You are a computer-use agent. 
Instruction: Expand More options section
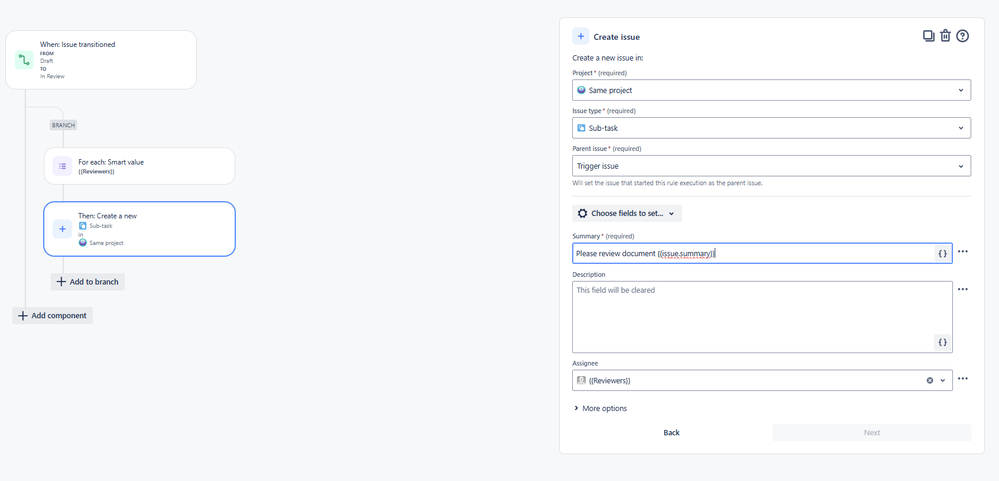coord(600,408)
